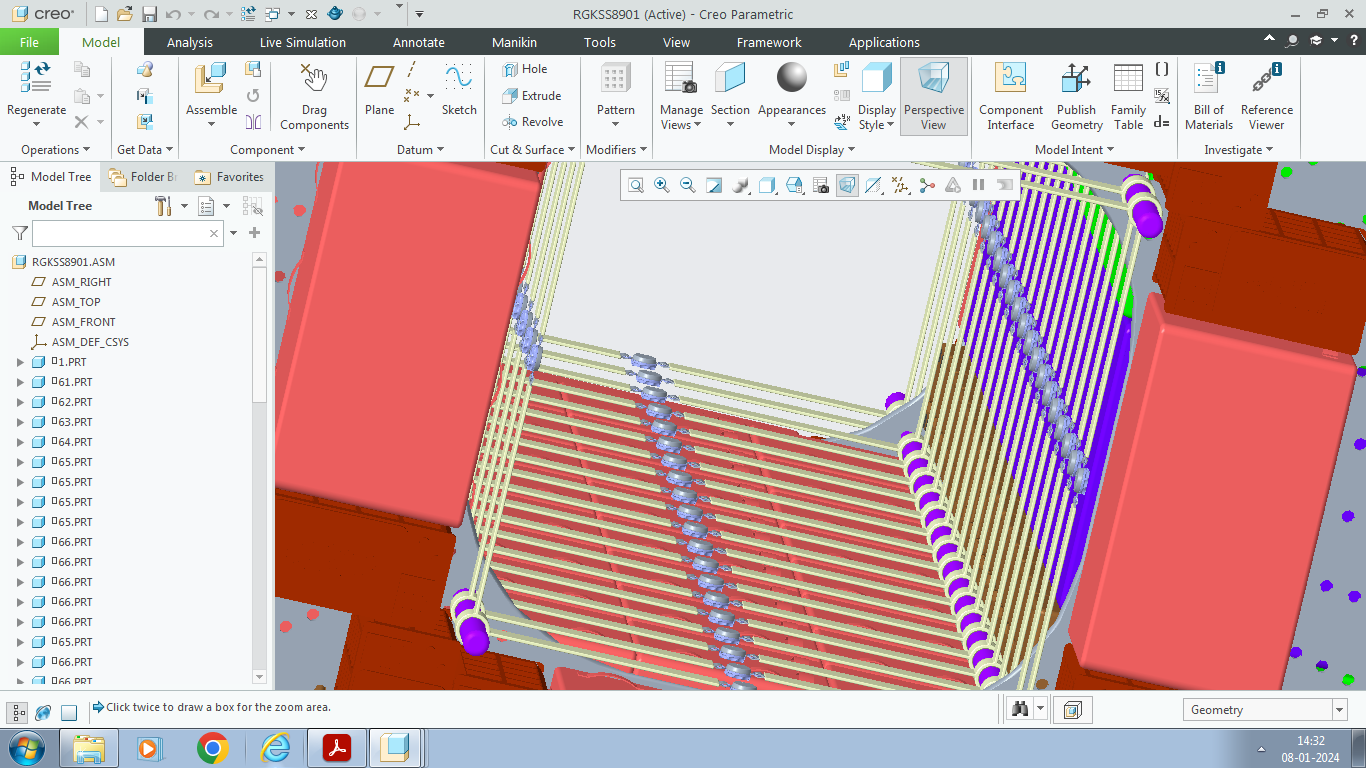Toggle spin center in graphics toolbar
The width and height of the screenshot is (1366, 768).
pyautogui.click(x=927, y=185)
